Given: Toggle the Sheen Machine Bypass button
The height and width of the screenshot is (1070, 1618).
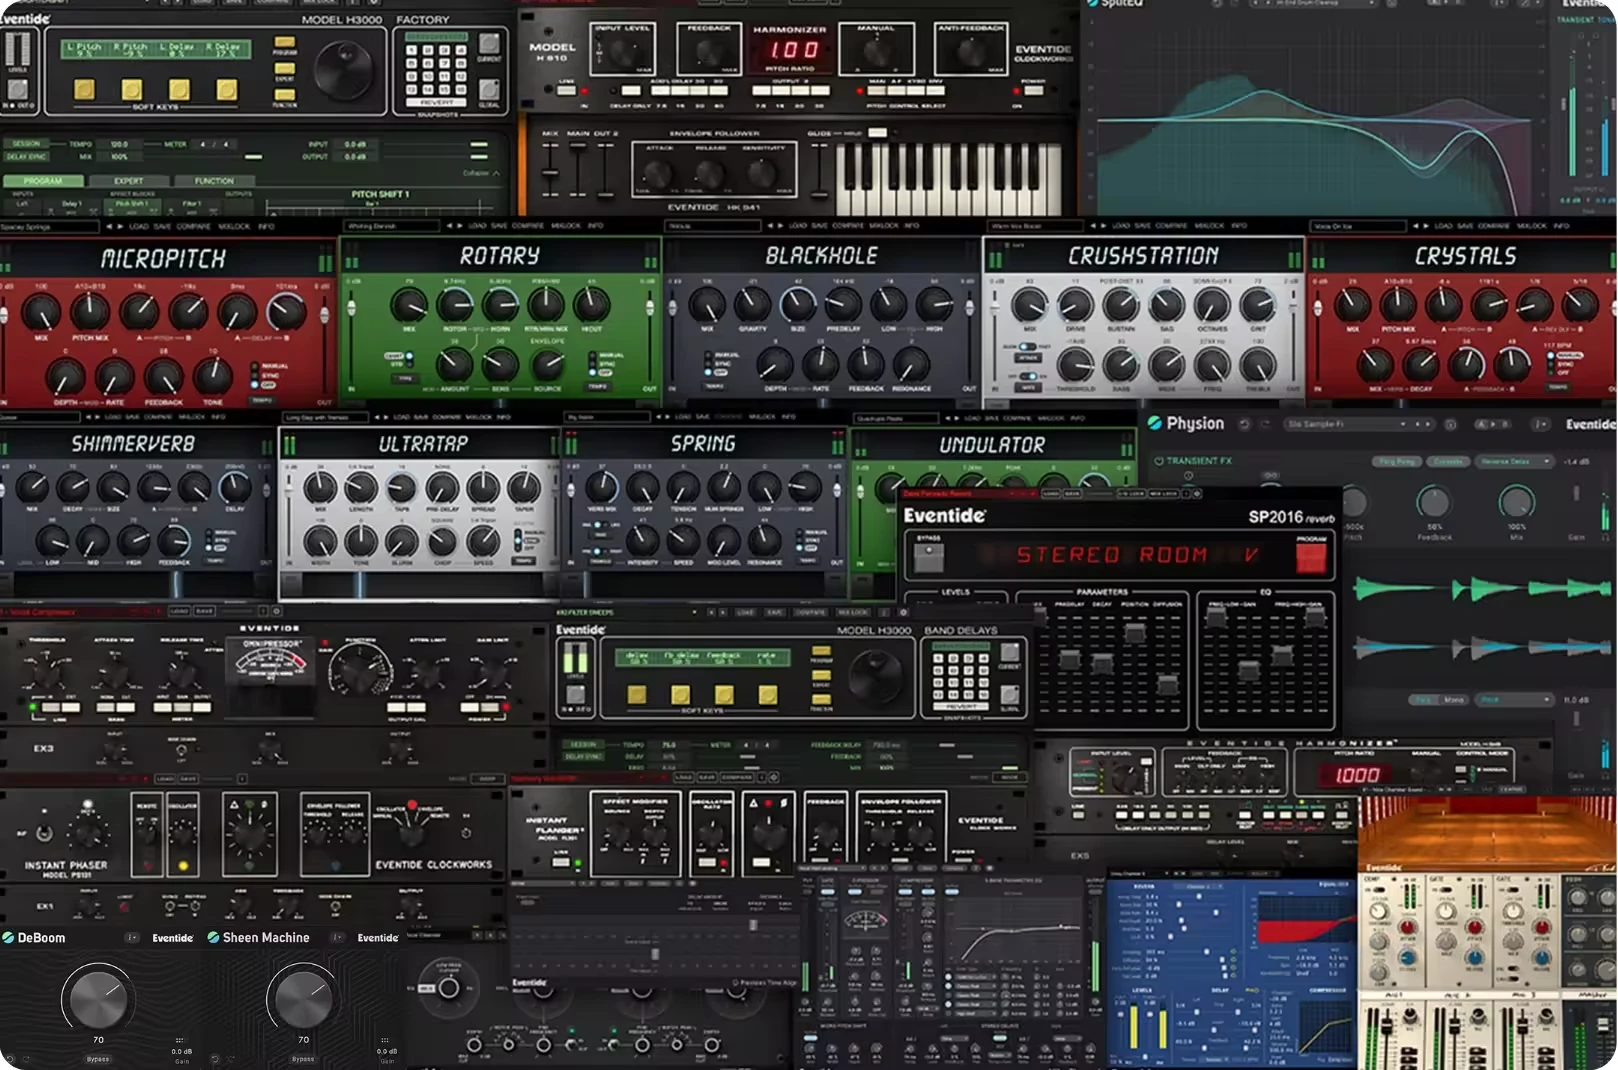Looking at the screenshot, I should point(302,1059).
